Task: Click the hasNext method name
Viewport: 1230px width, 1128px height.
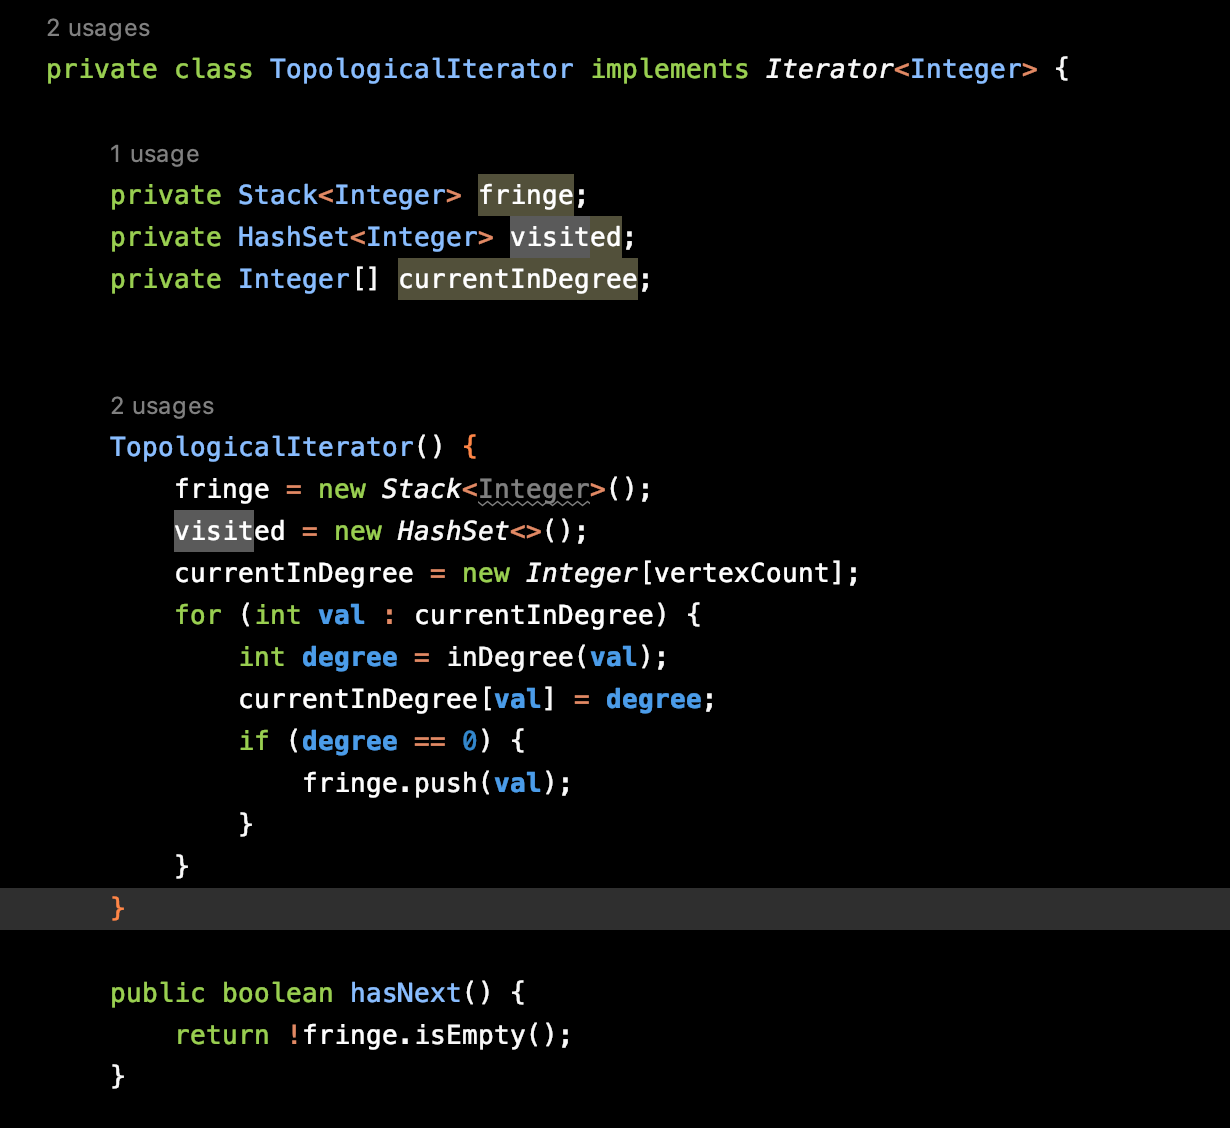Action: tap(405, 993)
